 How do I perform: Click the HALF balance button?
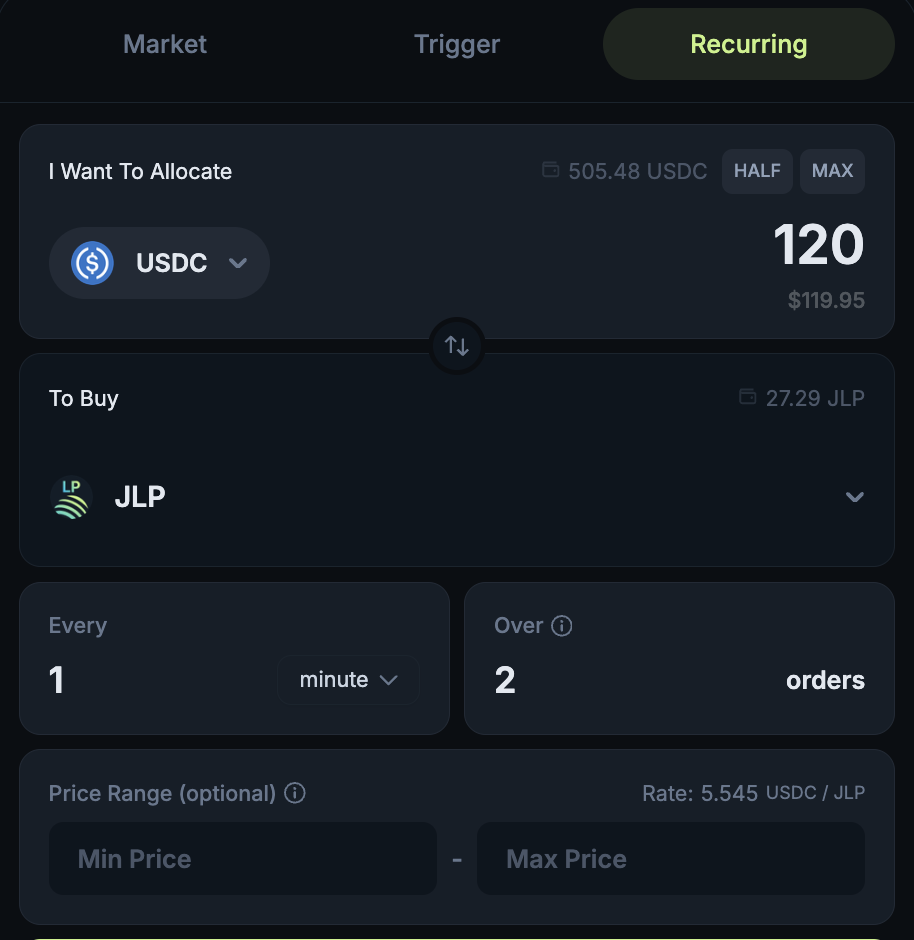point(757,171)
